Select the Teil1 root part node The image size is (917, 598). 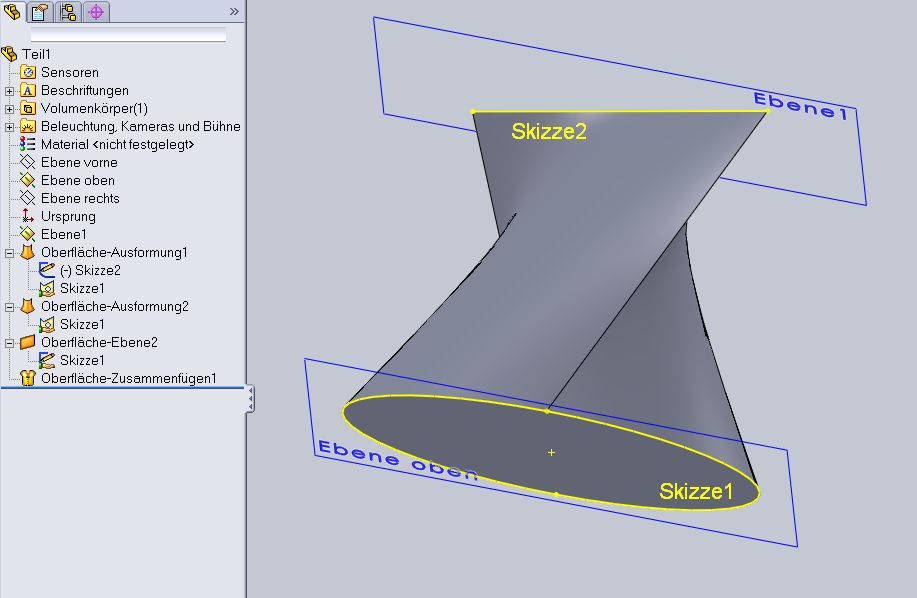(36, 54)
